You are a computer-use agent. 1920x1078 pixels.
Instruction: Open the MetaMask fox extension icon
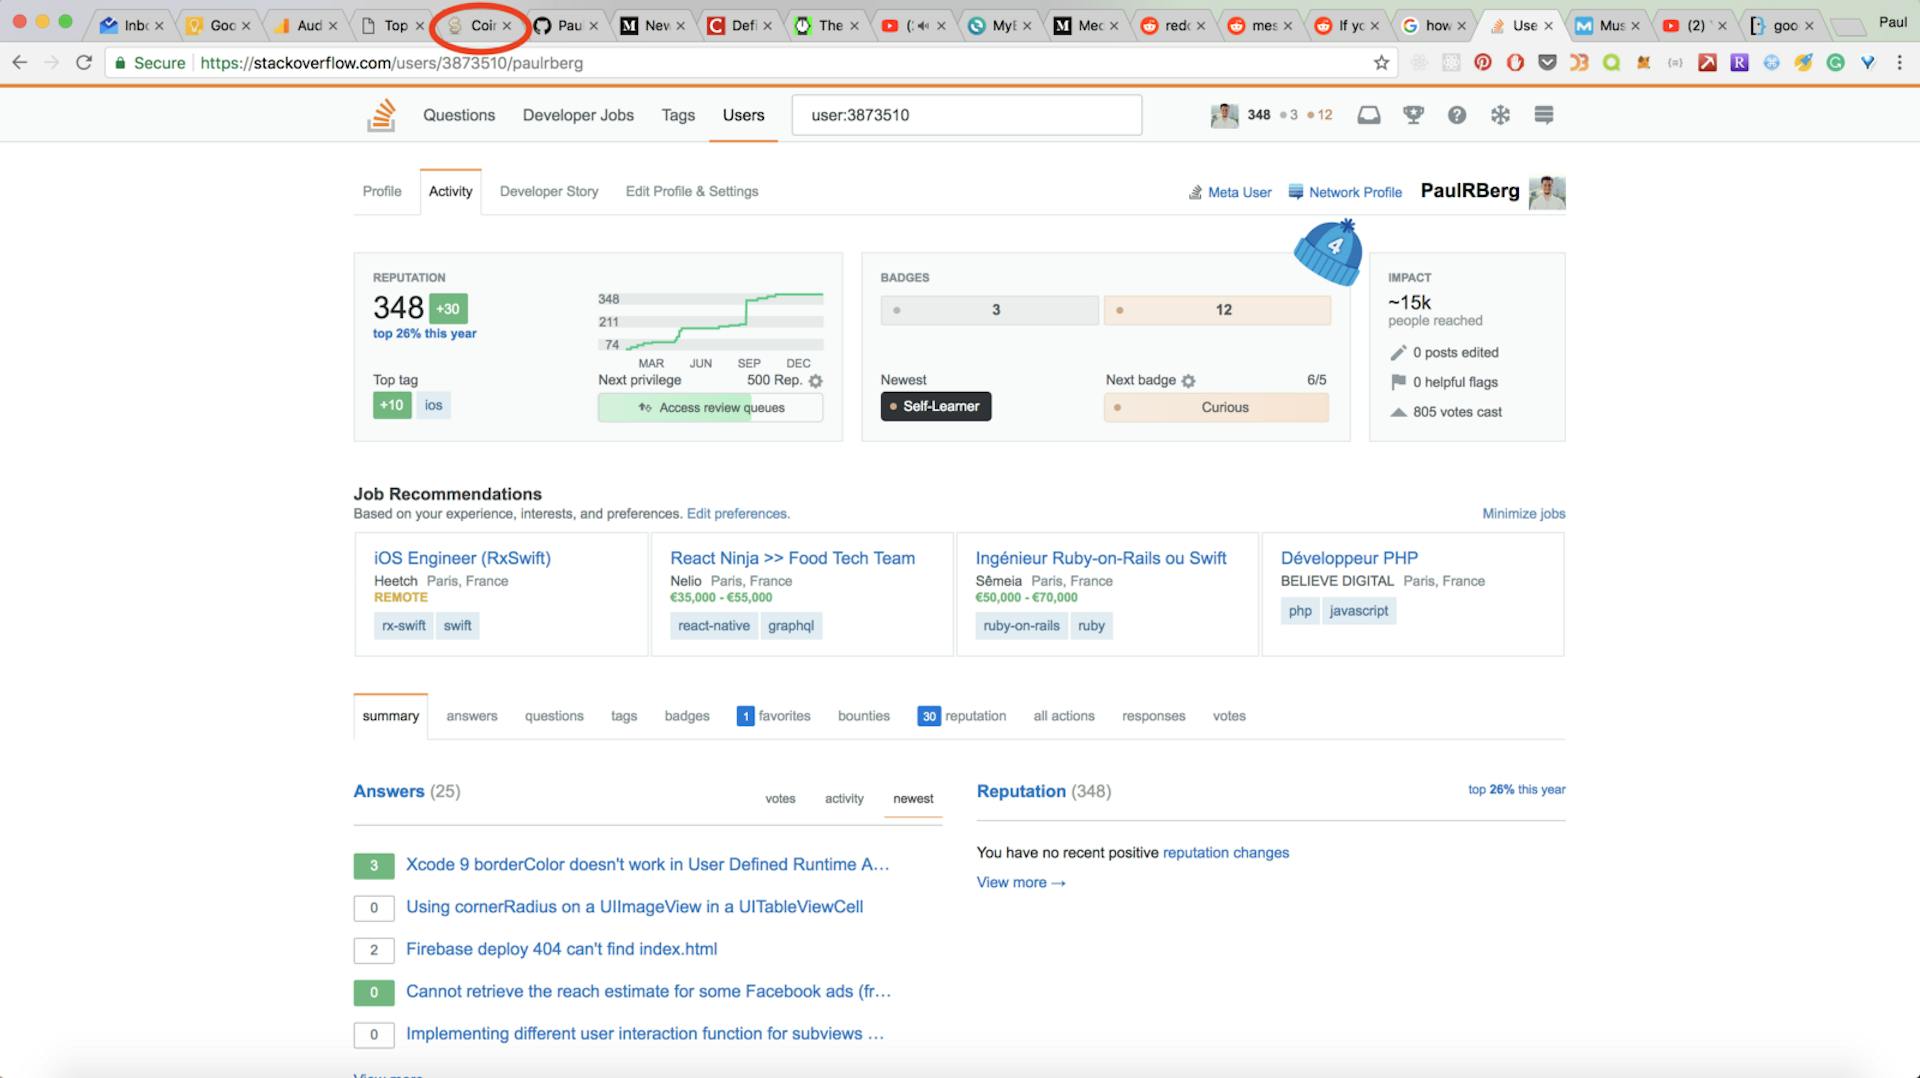1643,62
